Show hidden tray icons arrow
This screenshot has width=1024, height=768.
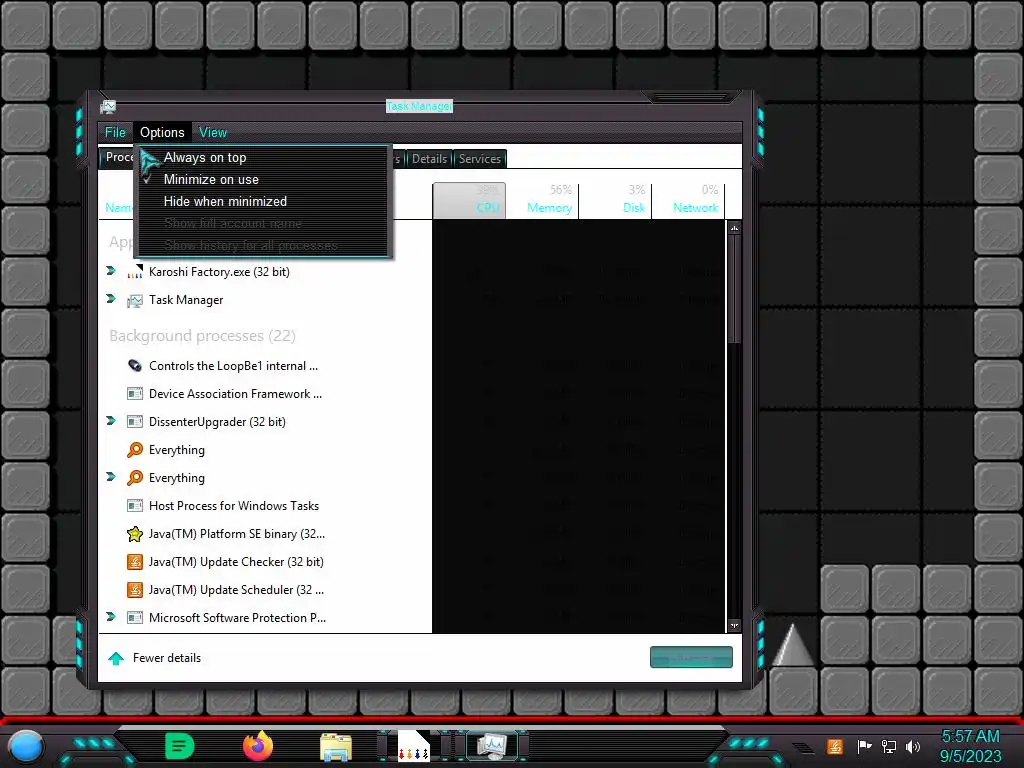point(804,748)
